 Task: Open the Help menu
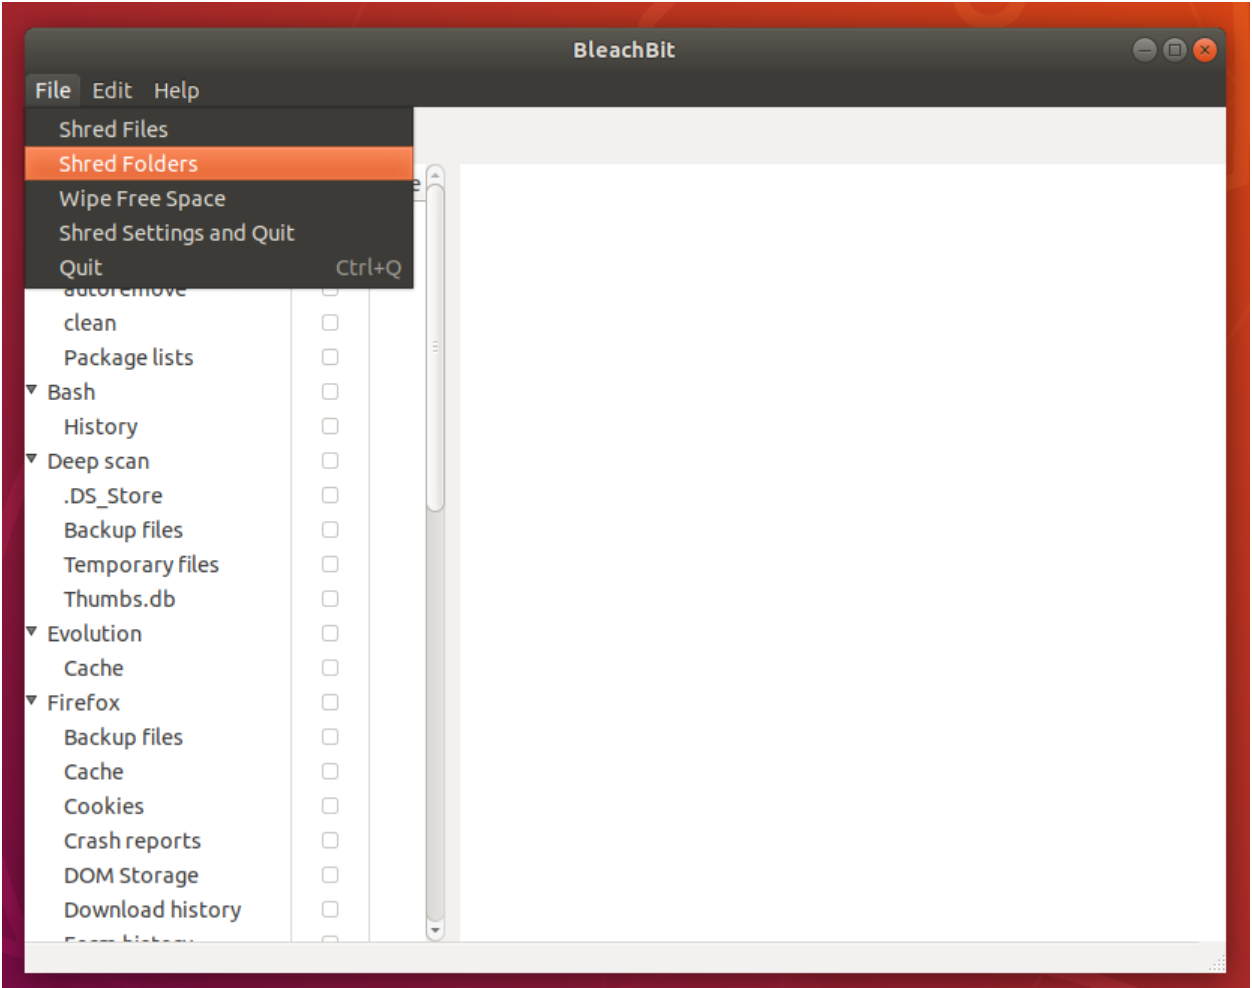click(x=176, y=91)
